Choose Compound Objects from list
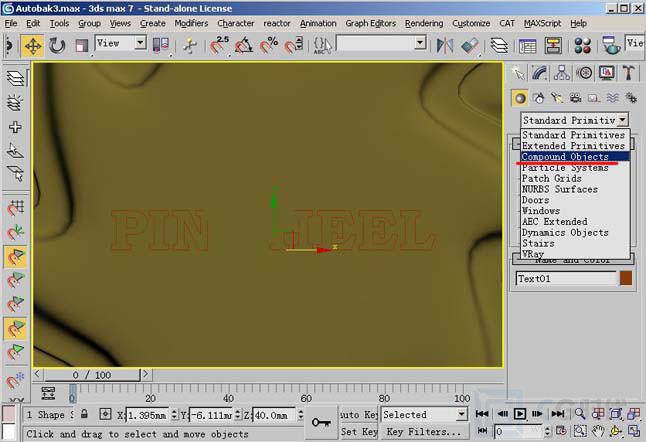This screenshot has width=646, height=442. 575,157
